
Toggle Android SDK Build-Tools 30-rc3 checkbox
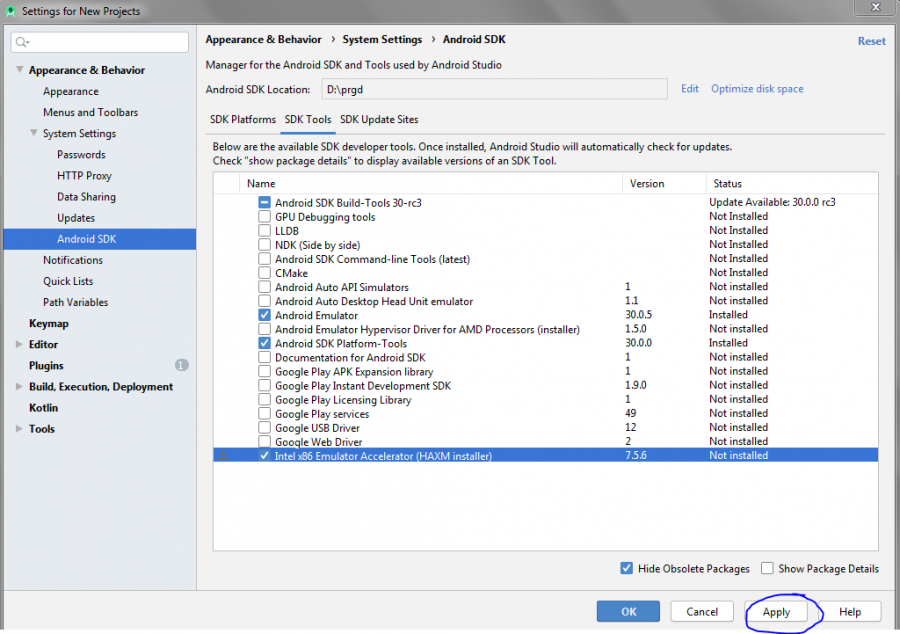pos(264,203)
